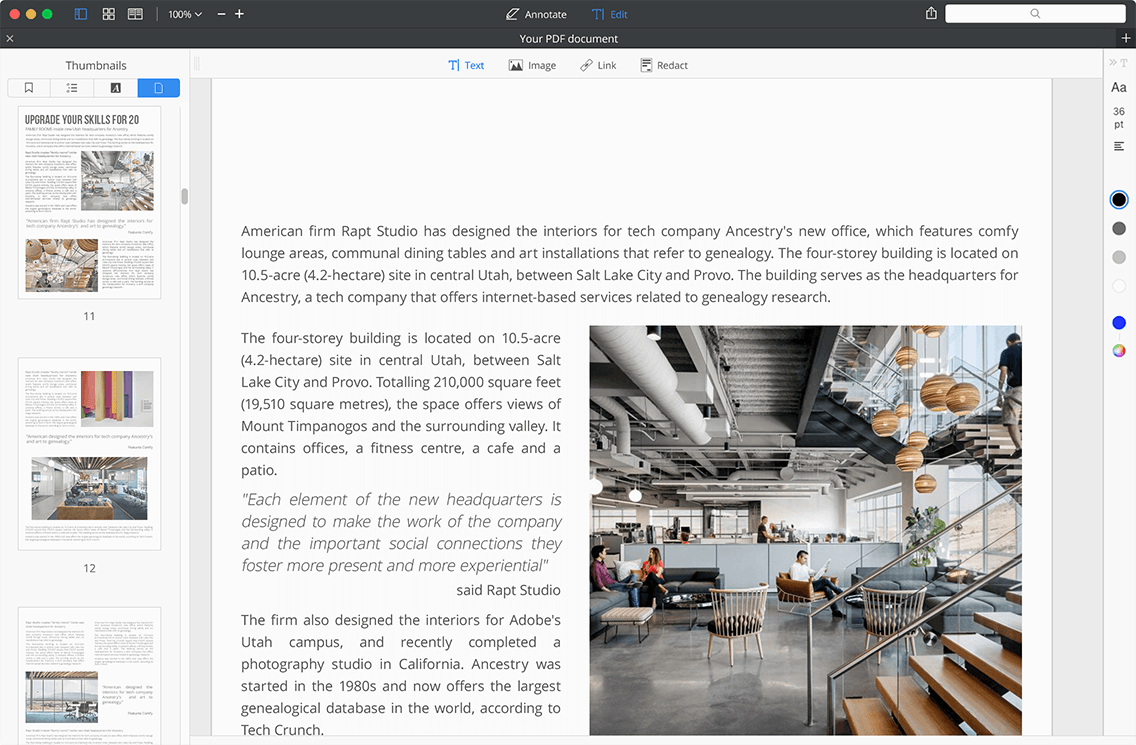Screen dimensions: 1136x745
Task: Open the thumbnail below page 12
Action: coord(89,676)
